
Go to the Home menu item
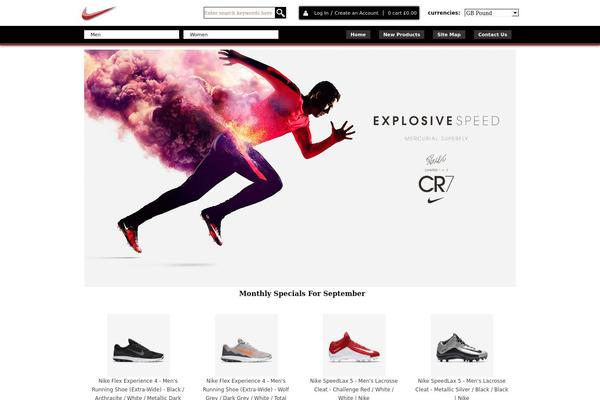pyautogui.click(x=358, y=34)
